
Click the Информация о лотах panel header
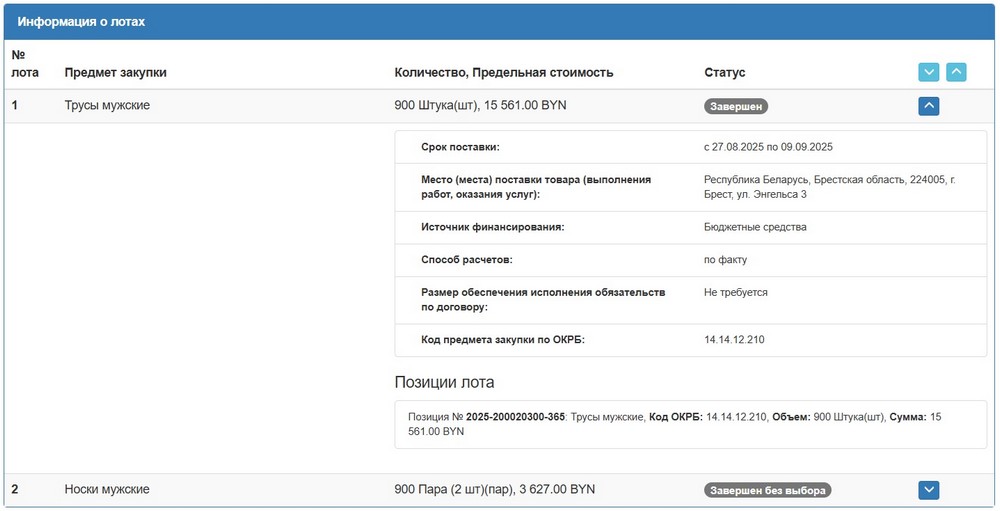click(80, 21)
